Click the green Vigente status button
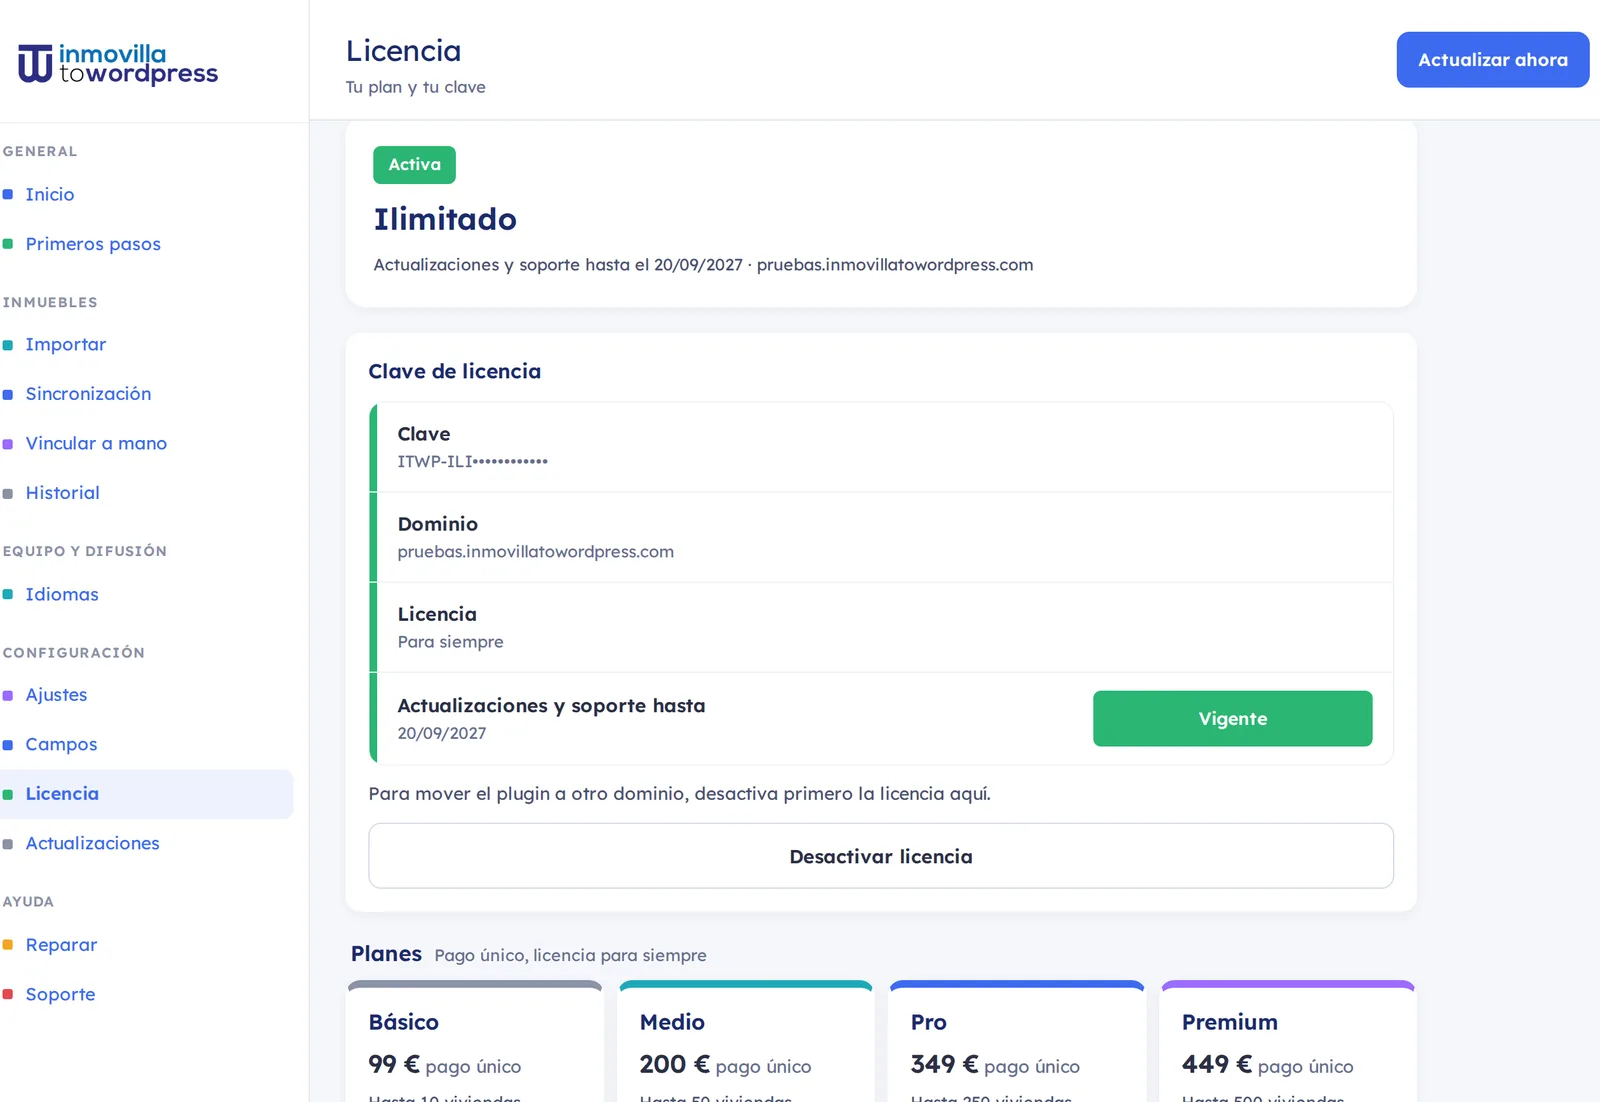 tap(1233, 719)
